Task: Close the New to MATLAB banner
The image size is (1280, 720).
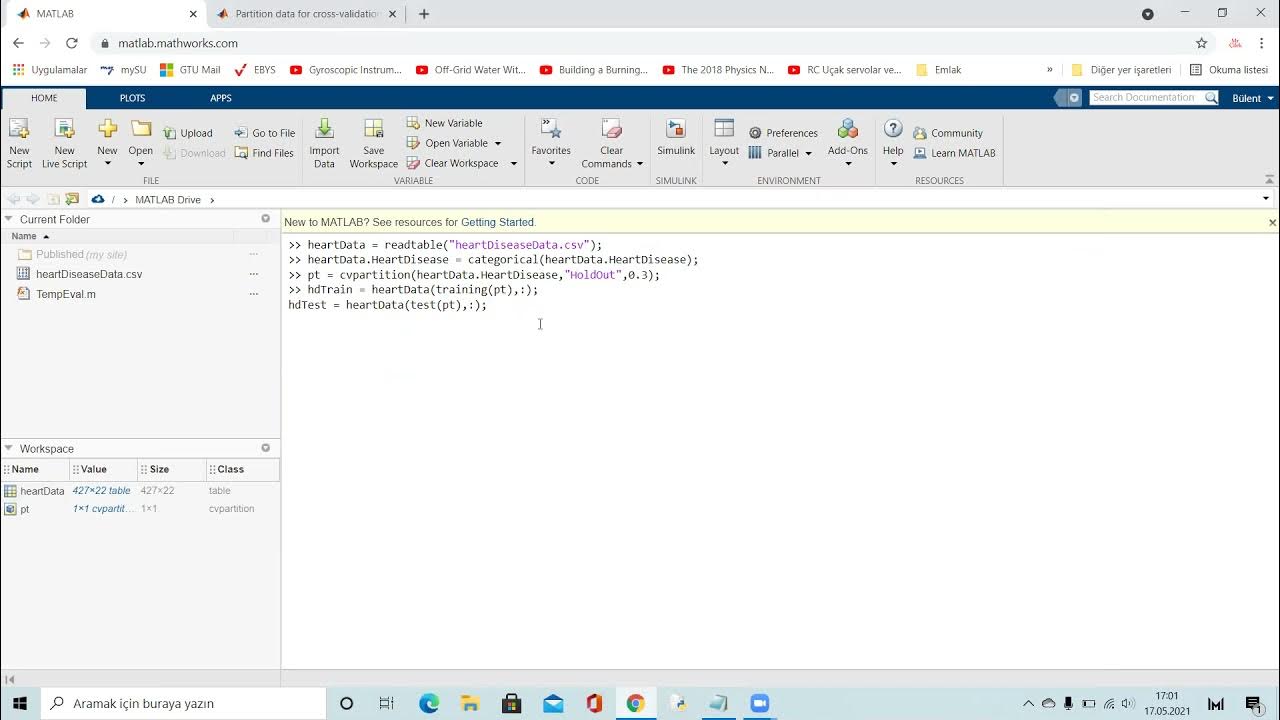Action: coord(1272,222)
